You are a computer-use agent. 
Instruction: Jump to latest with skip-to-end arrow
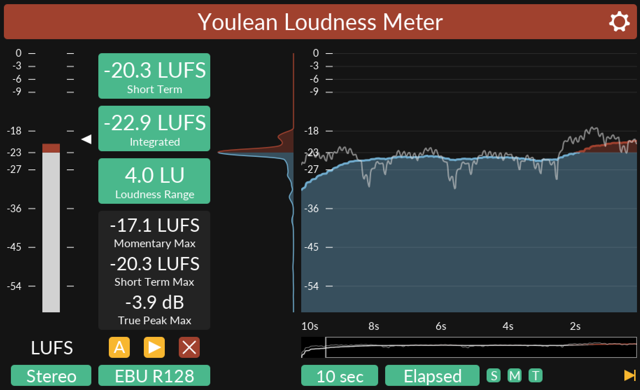pos(630,375)
